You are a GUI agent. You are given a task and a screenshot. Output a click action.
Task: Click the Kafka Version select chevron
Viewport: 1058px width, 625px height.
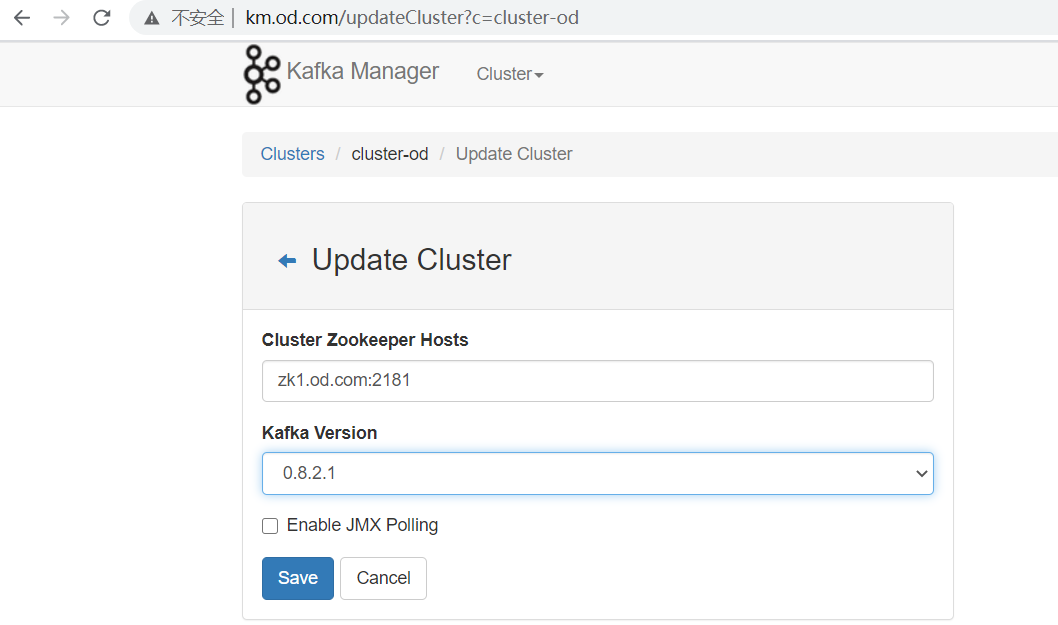921,474
